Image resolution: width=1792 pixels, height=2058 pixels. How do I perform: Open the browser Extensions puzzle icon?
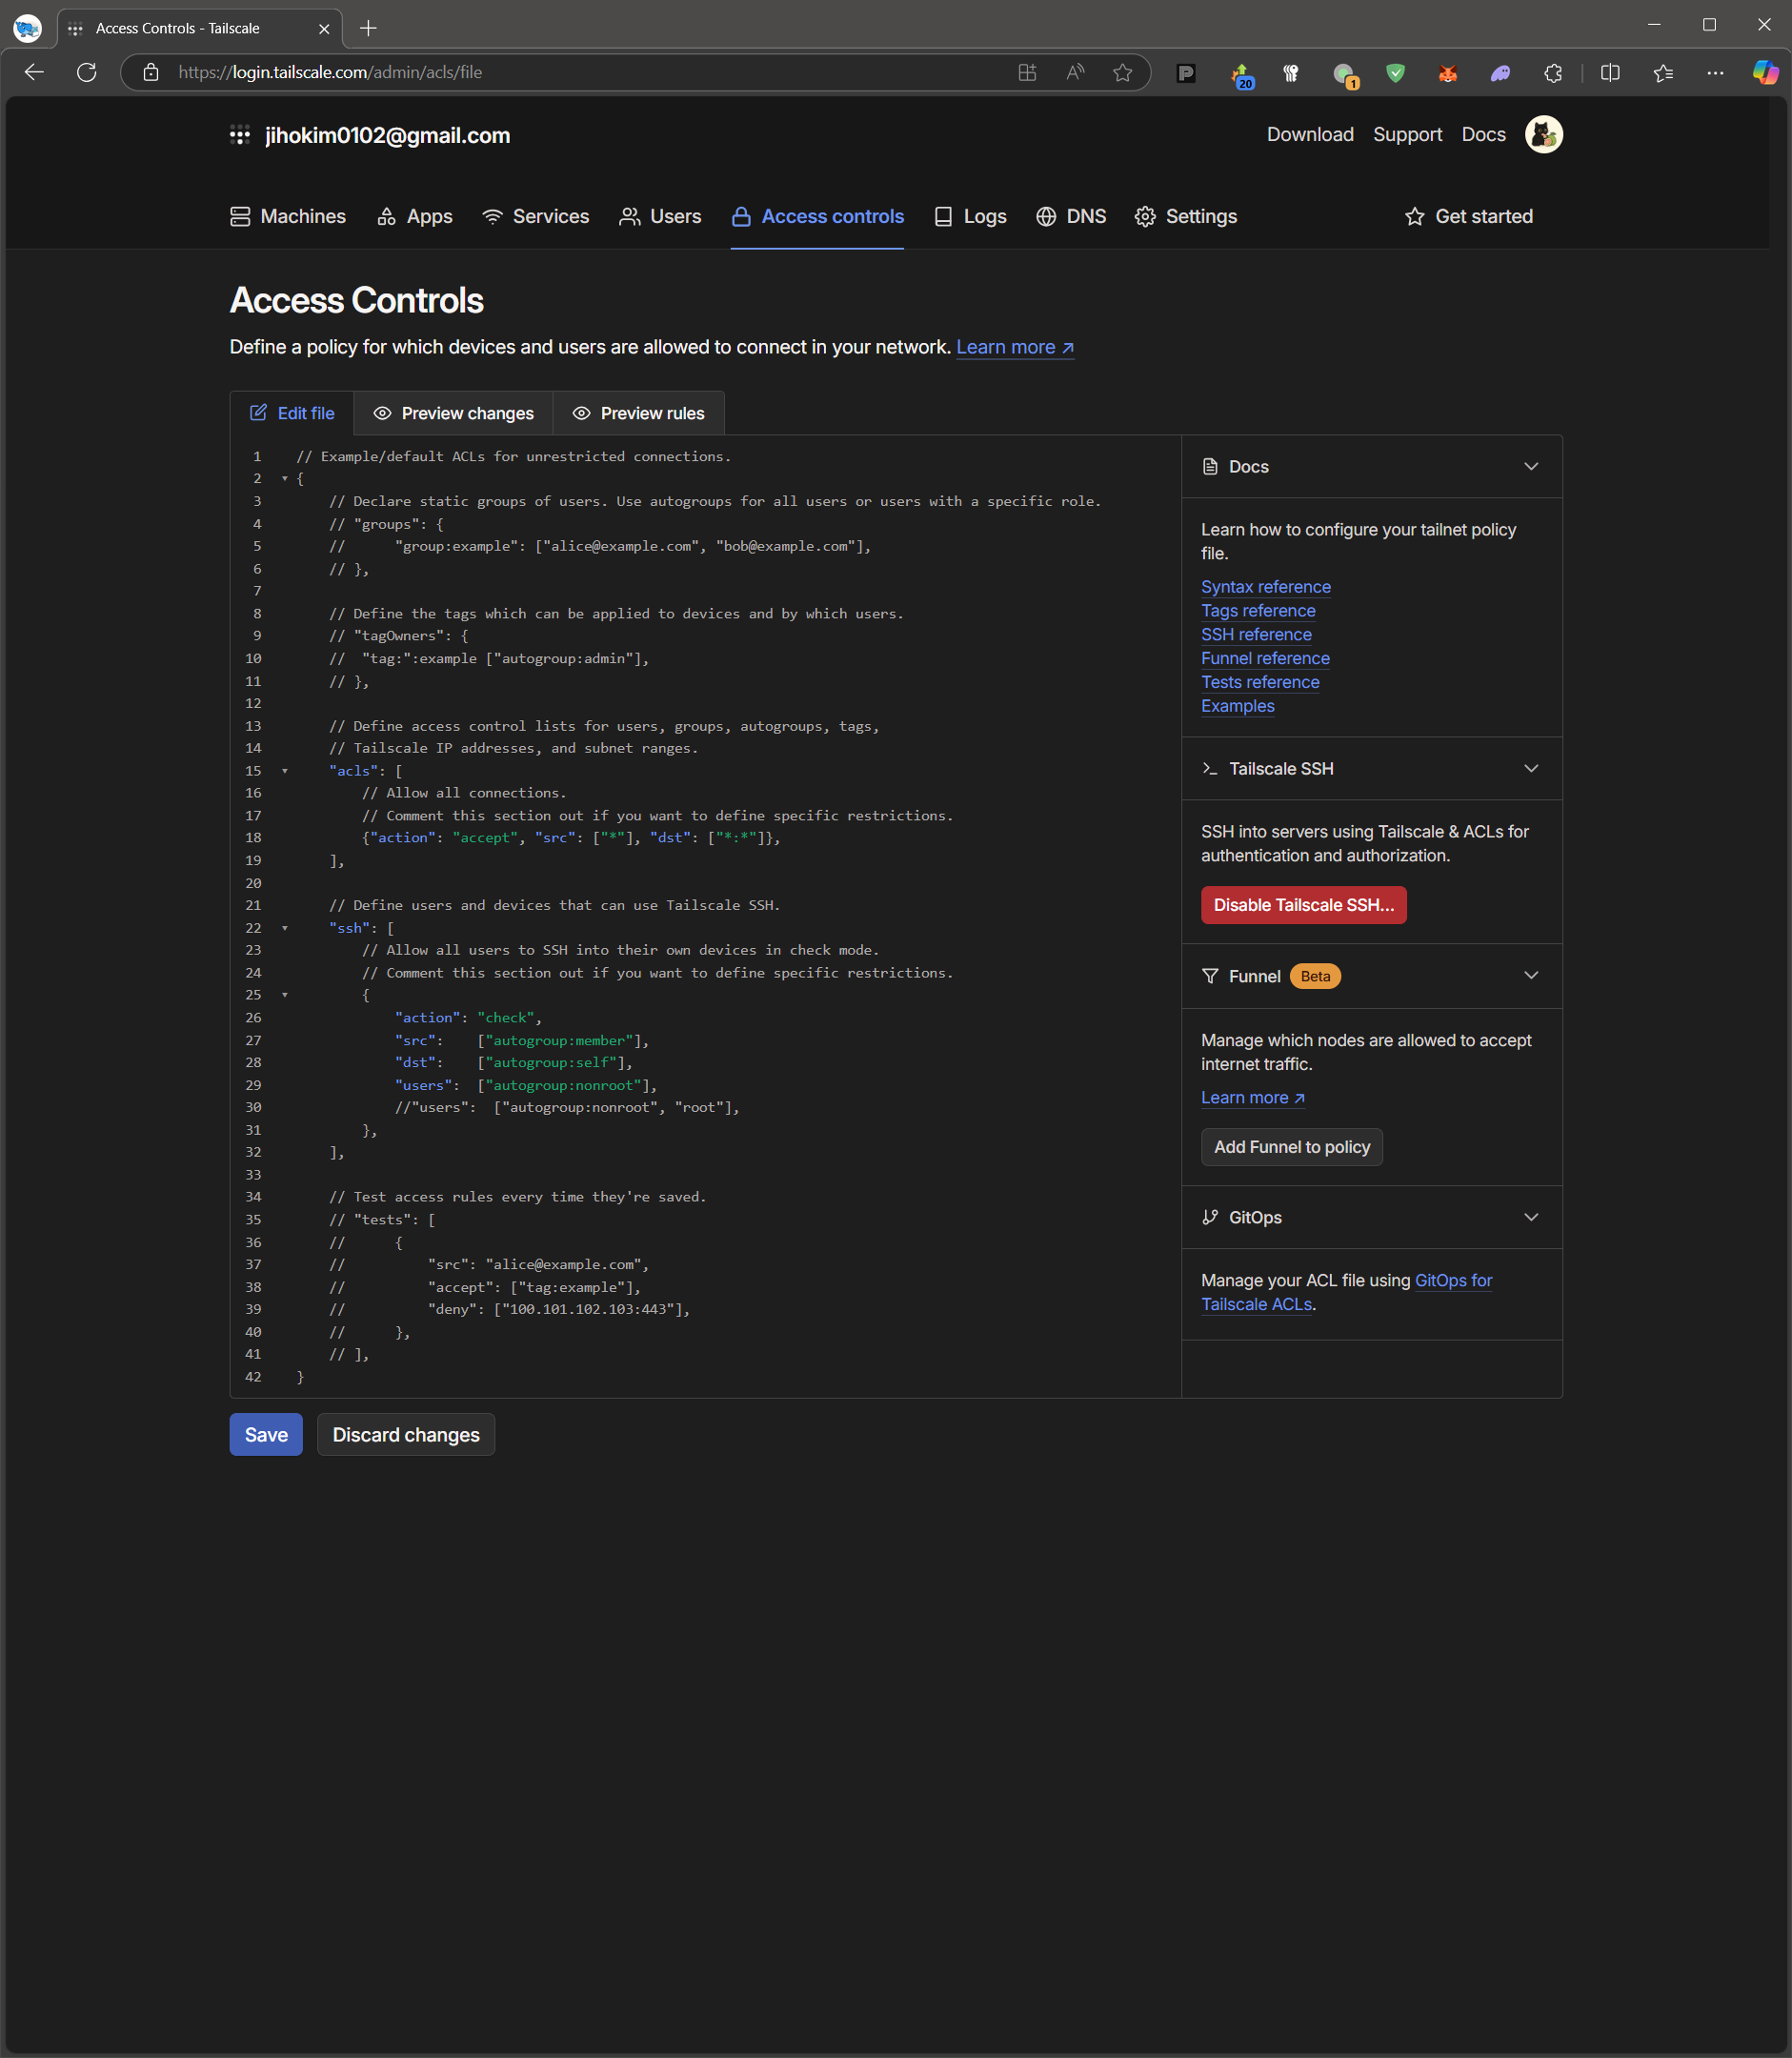[x=1552, y=72]
